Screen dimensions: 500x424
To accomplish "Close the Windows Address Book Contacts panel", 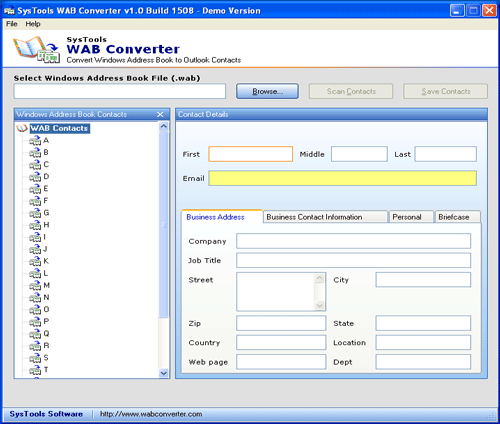I will pos(160,115).
